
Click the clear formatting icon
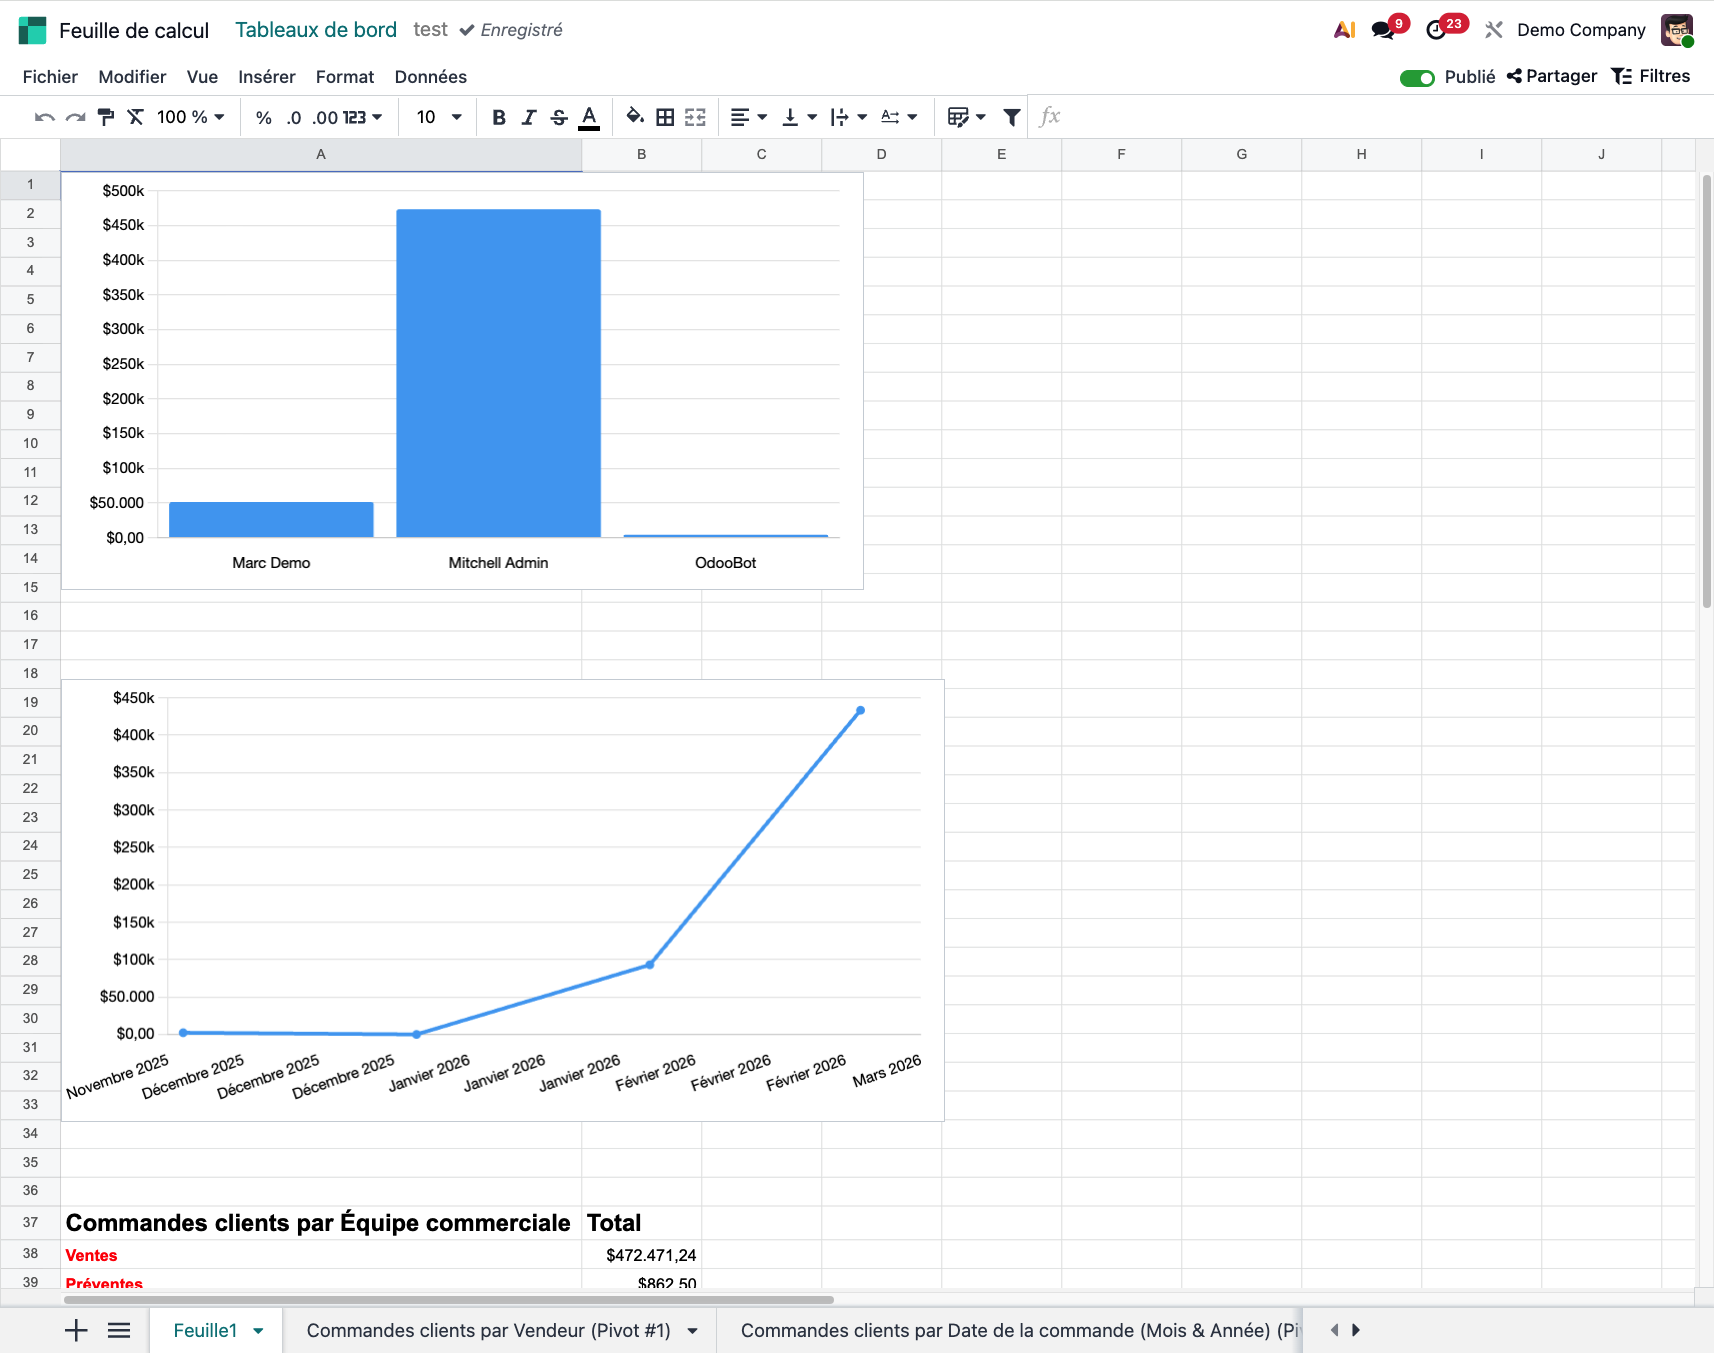(x=136, y=117)
